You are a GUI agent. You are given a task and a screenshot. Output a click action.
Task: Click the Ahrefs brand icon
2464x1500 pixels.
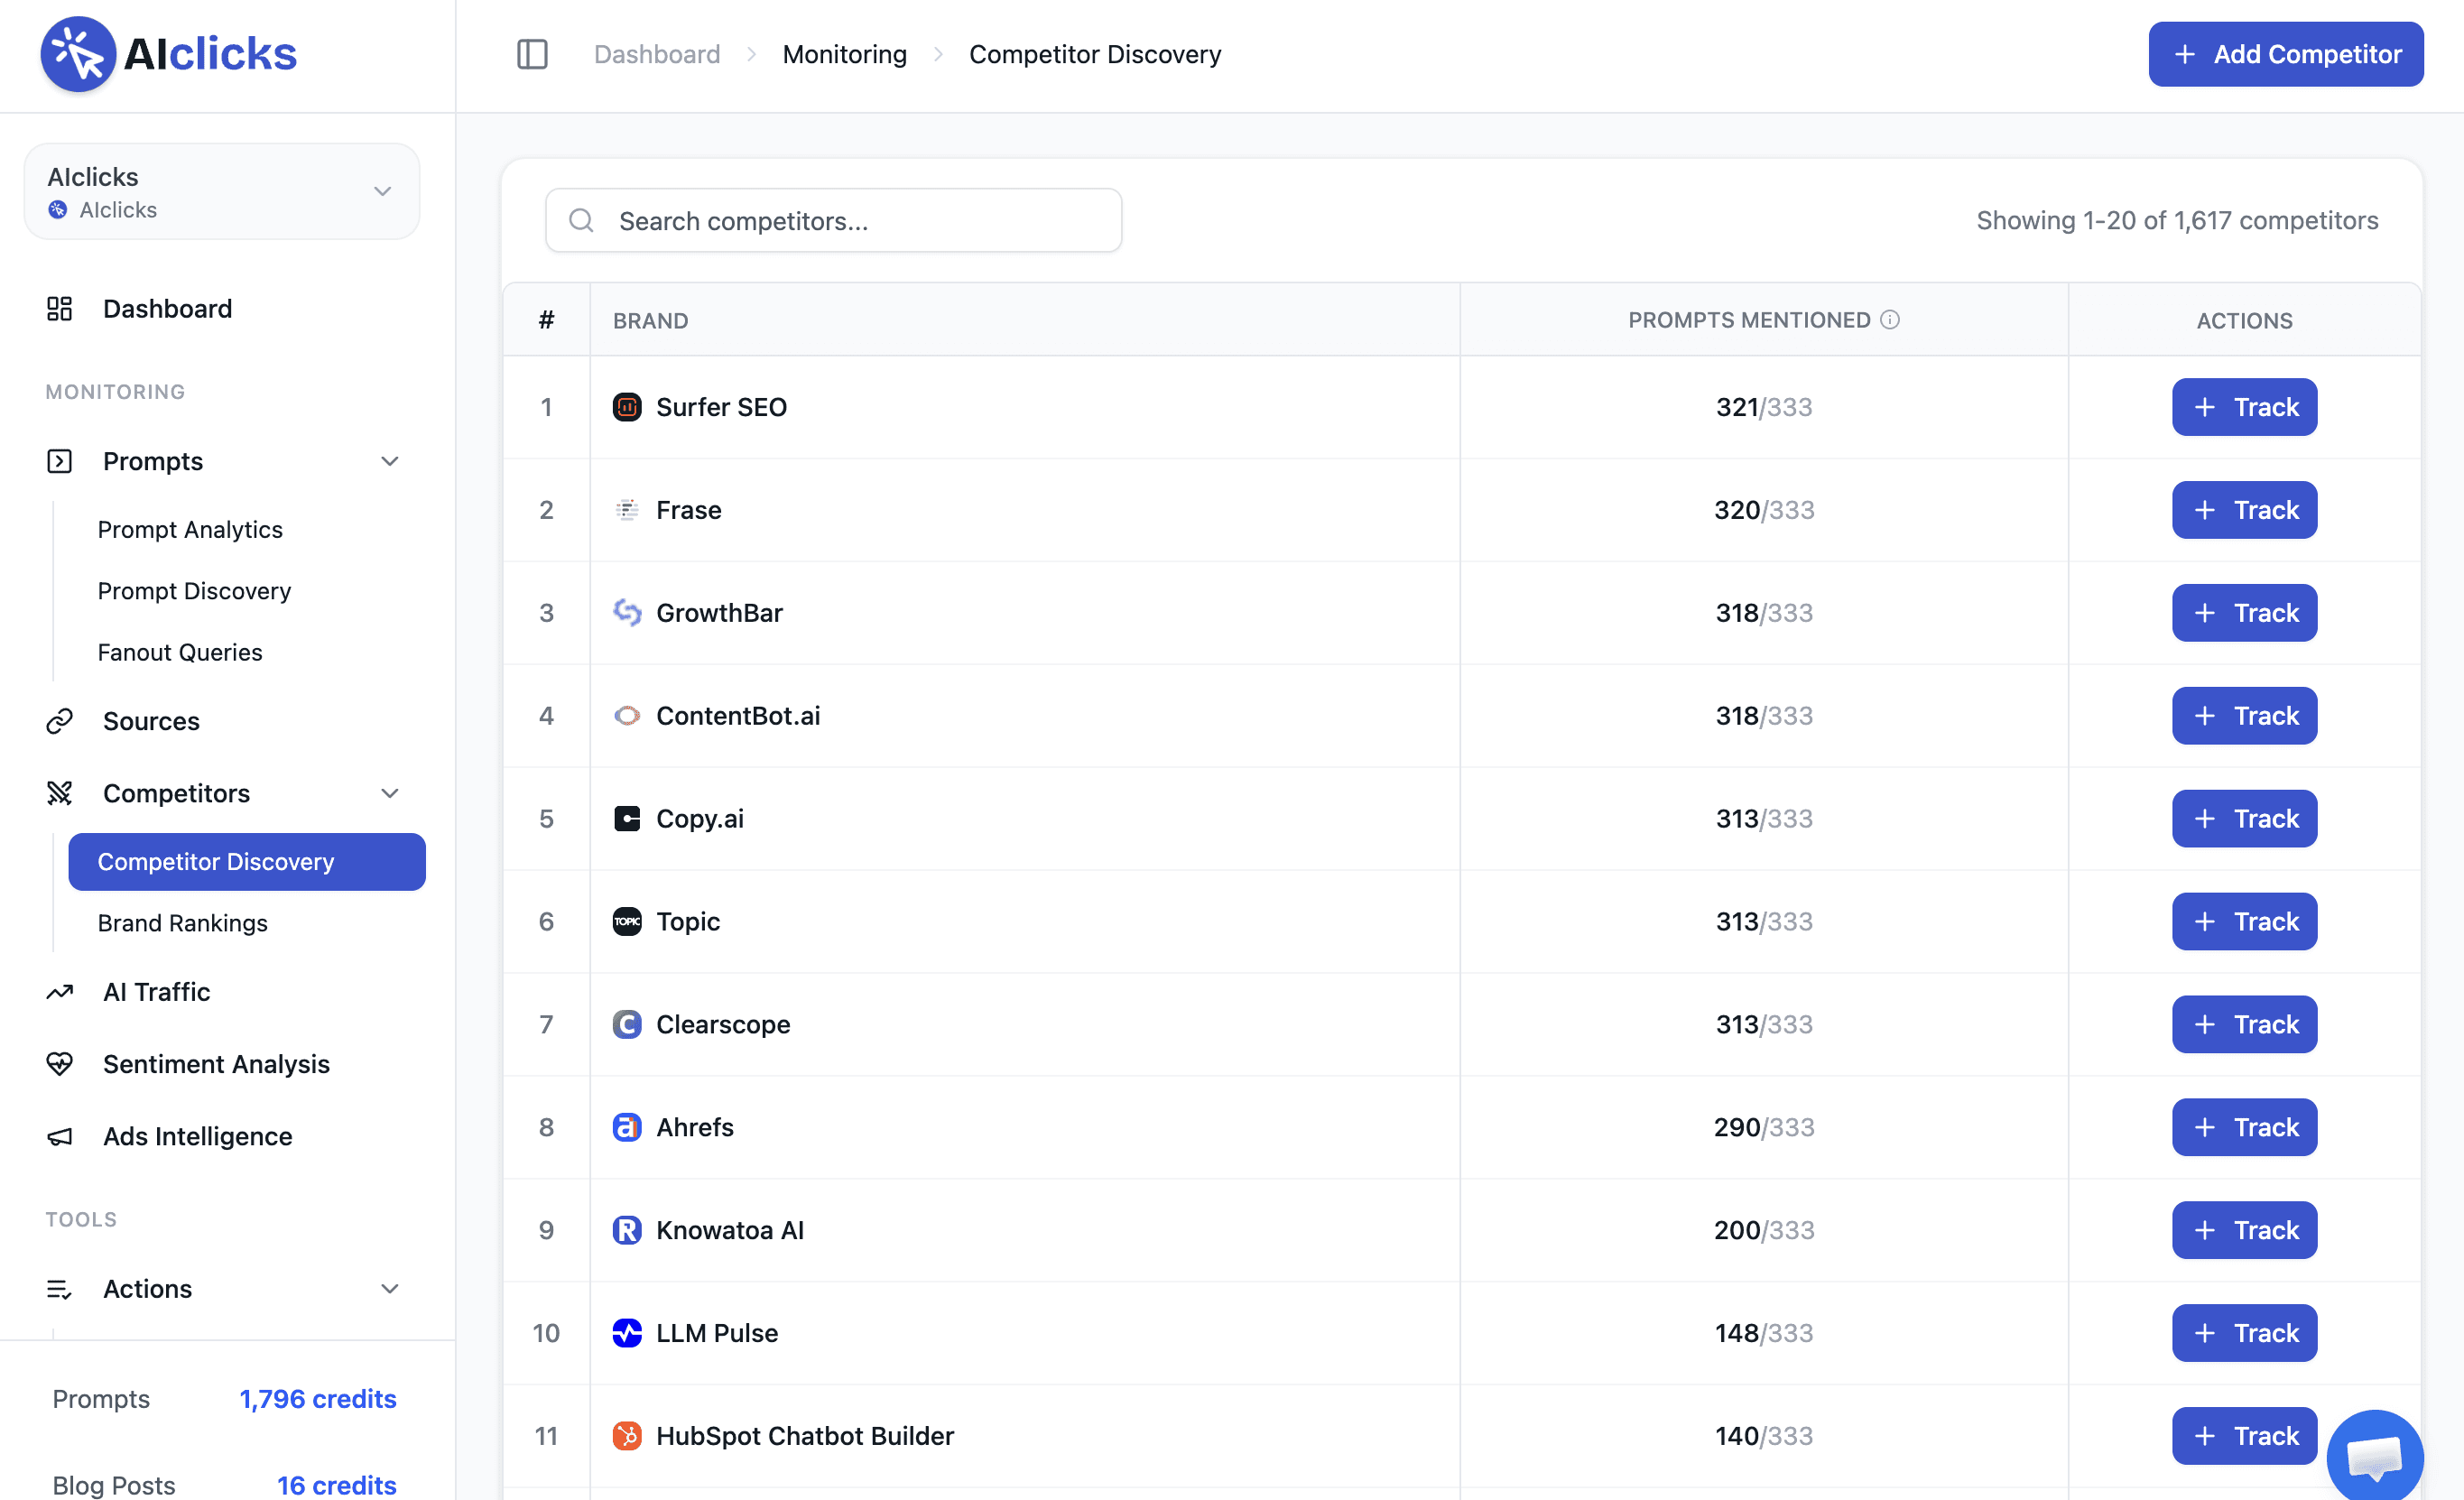coord(627,1127)
